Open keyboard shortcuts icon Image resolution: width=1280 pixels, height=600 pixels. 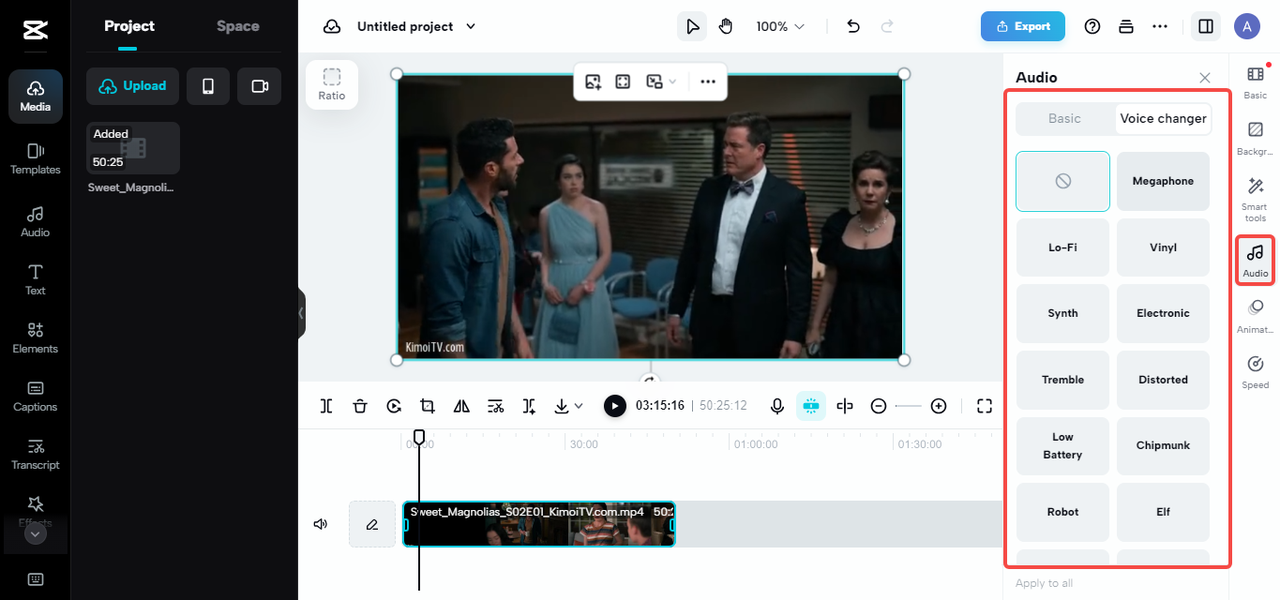[35, 579]
